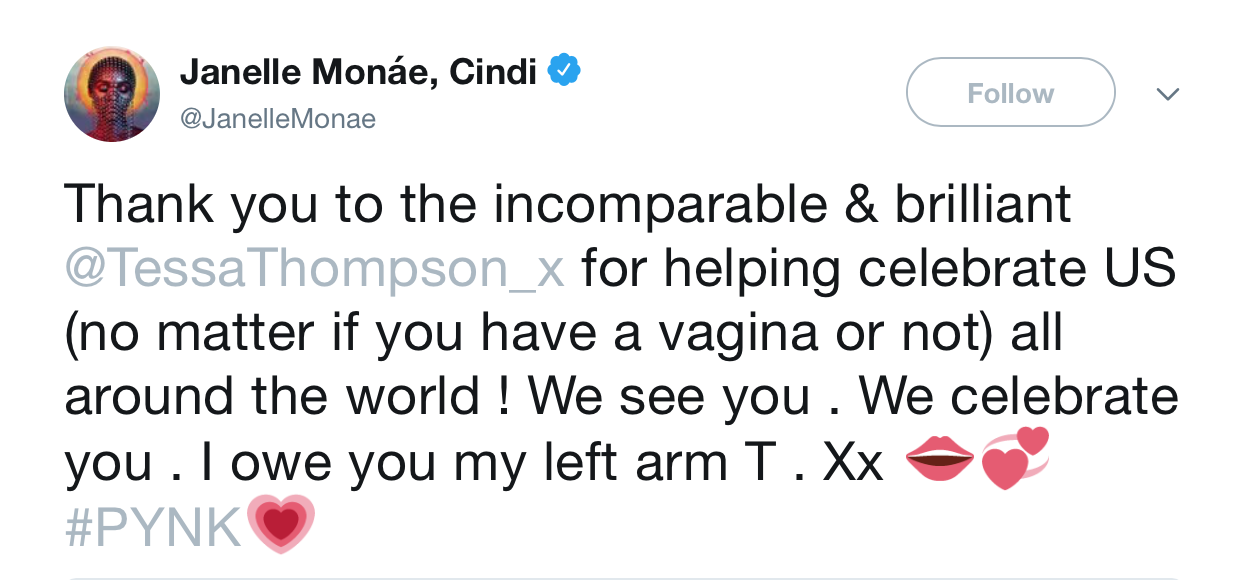
Task: Open Janelle Monáe's profile picture
Action: click(112, 94)
